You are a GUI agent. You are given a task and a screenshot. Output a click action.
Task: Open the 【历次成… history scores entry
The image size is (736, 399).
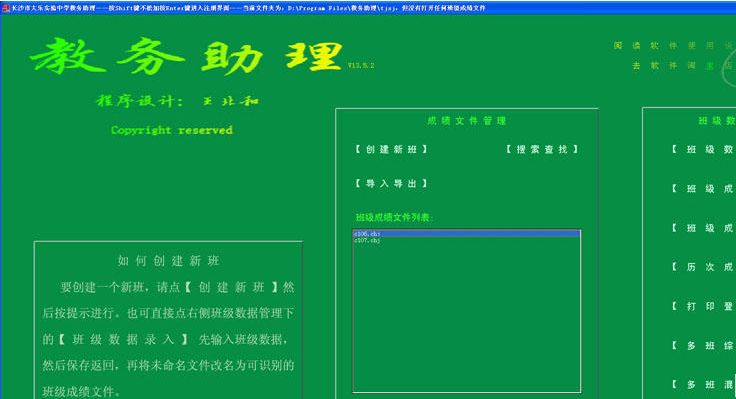tap(702, 267)
